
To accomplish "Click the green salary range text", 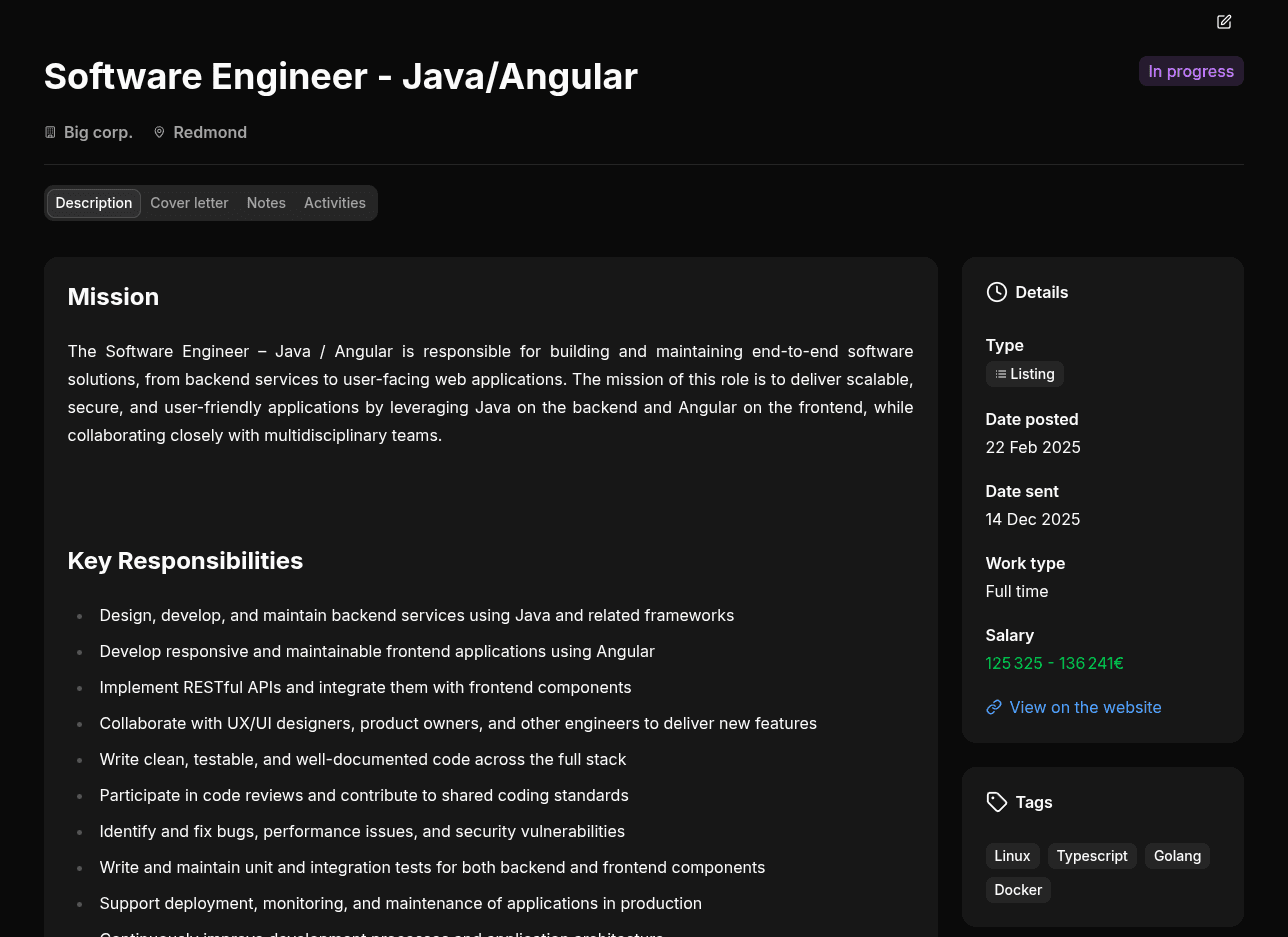I will coord(1054,663).
